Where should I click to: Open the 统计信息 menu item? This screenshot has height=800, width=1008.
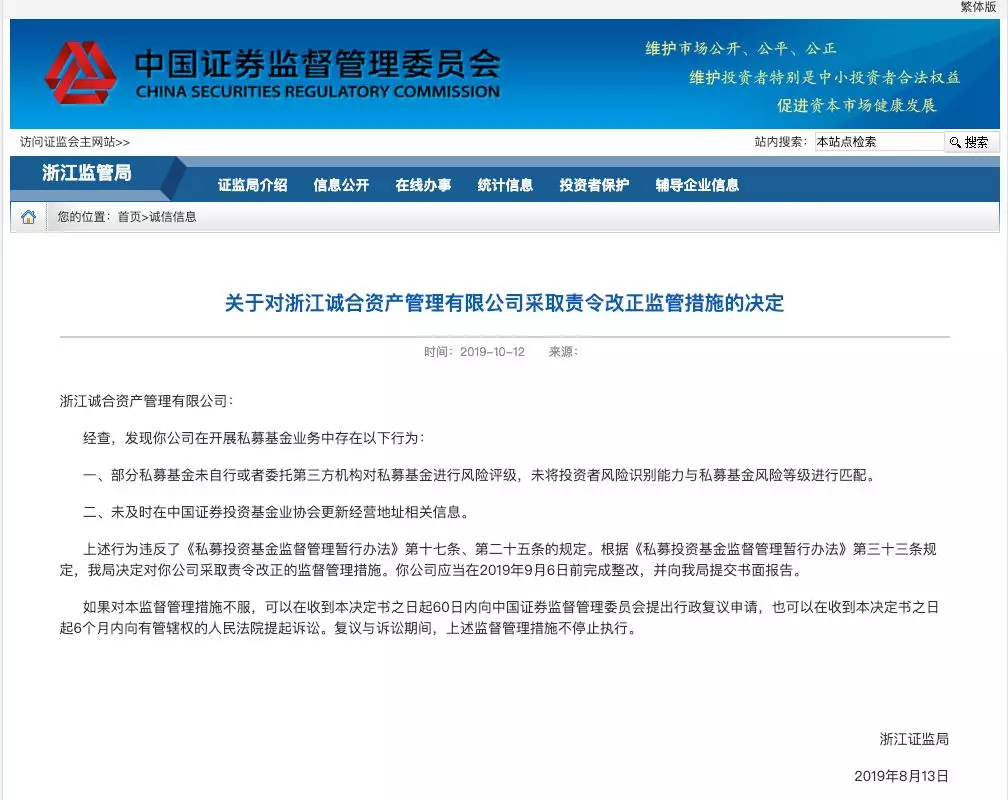[x=505, y=185]
